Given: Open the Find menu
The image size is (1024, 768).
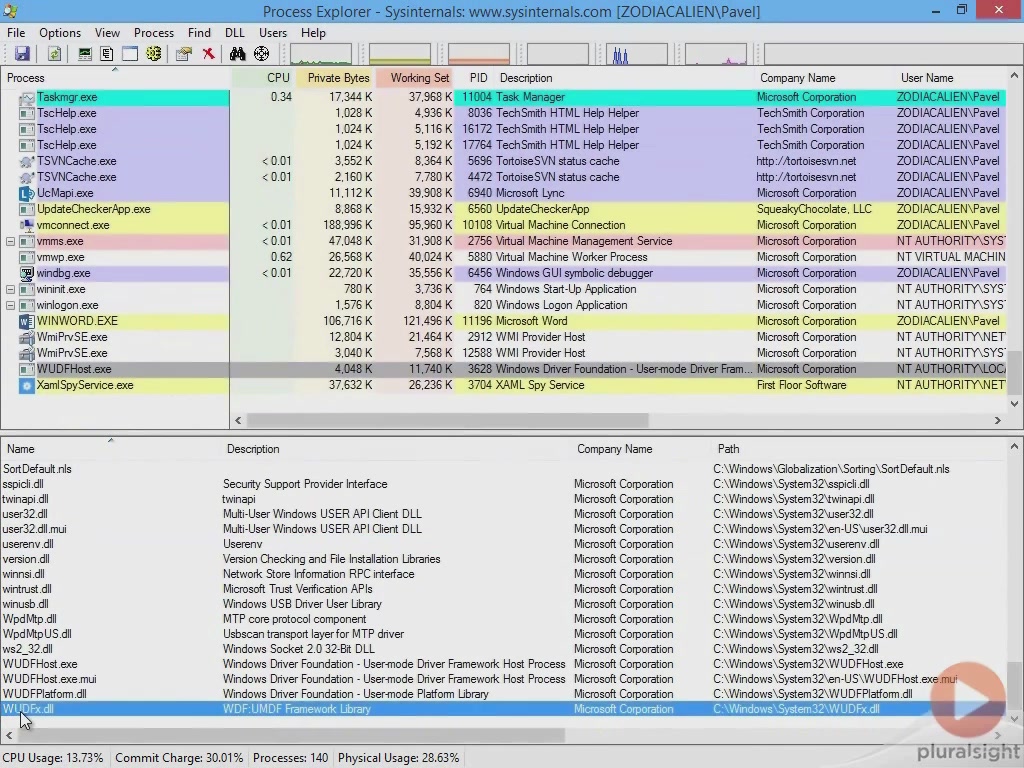Looking at the screenshot, I should click(x=199, y=33).
